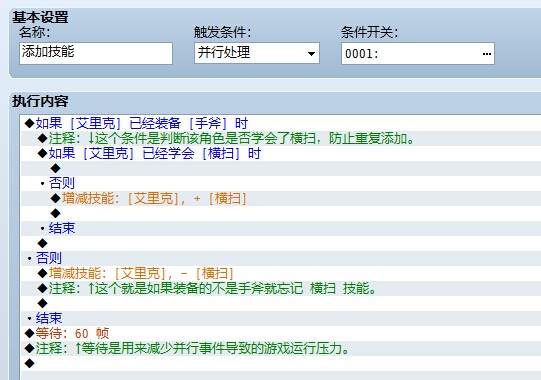
Task: Select the comment about 不是手斧就忘记 横扫 技能
Action: click(281, 289)
